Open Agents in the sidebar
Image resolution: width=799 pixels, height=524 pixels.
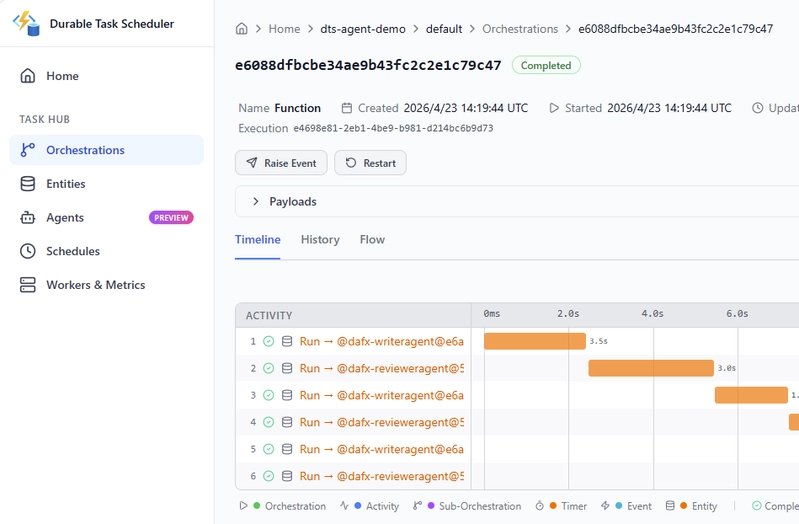click(x=106, y=218)
